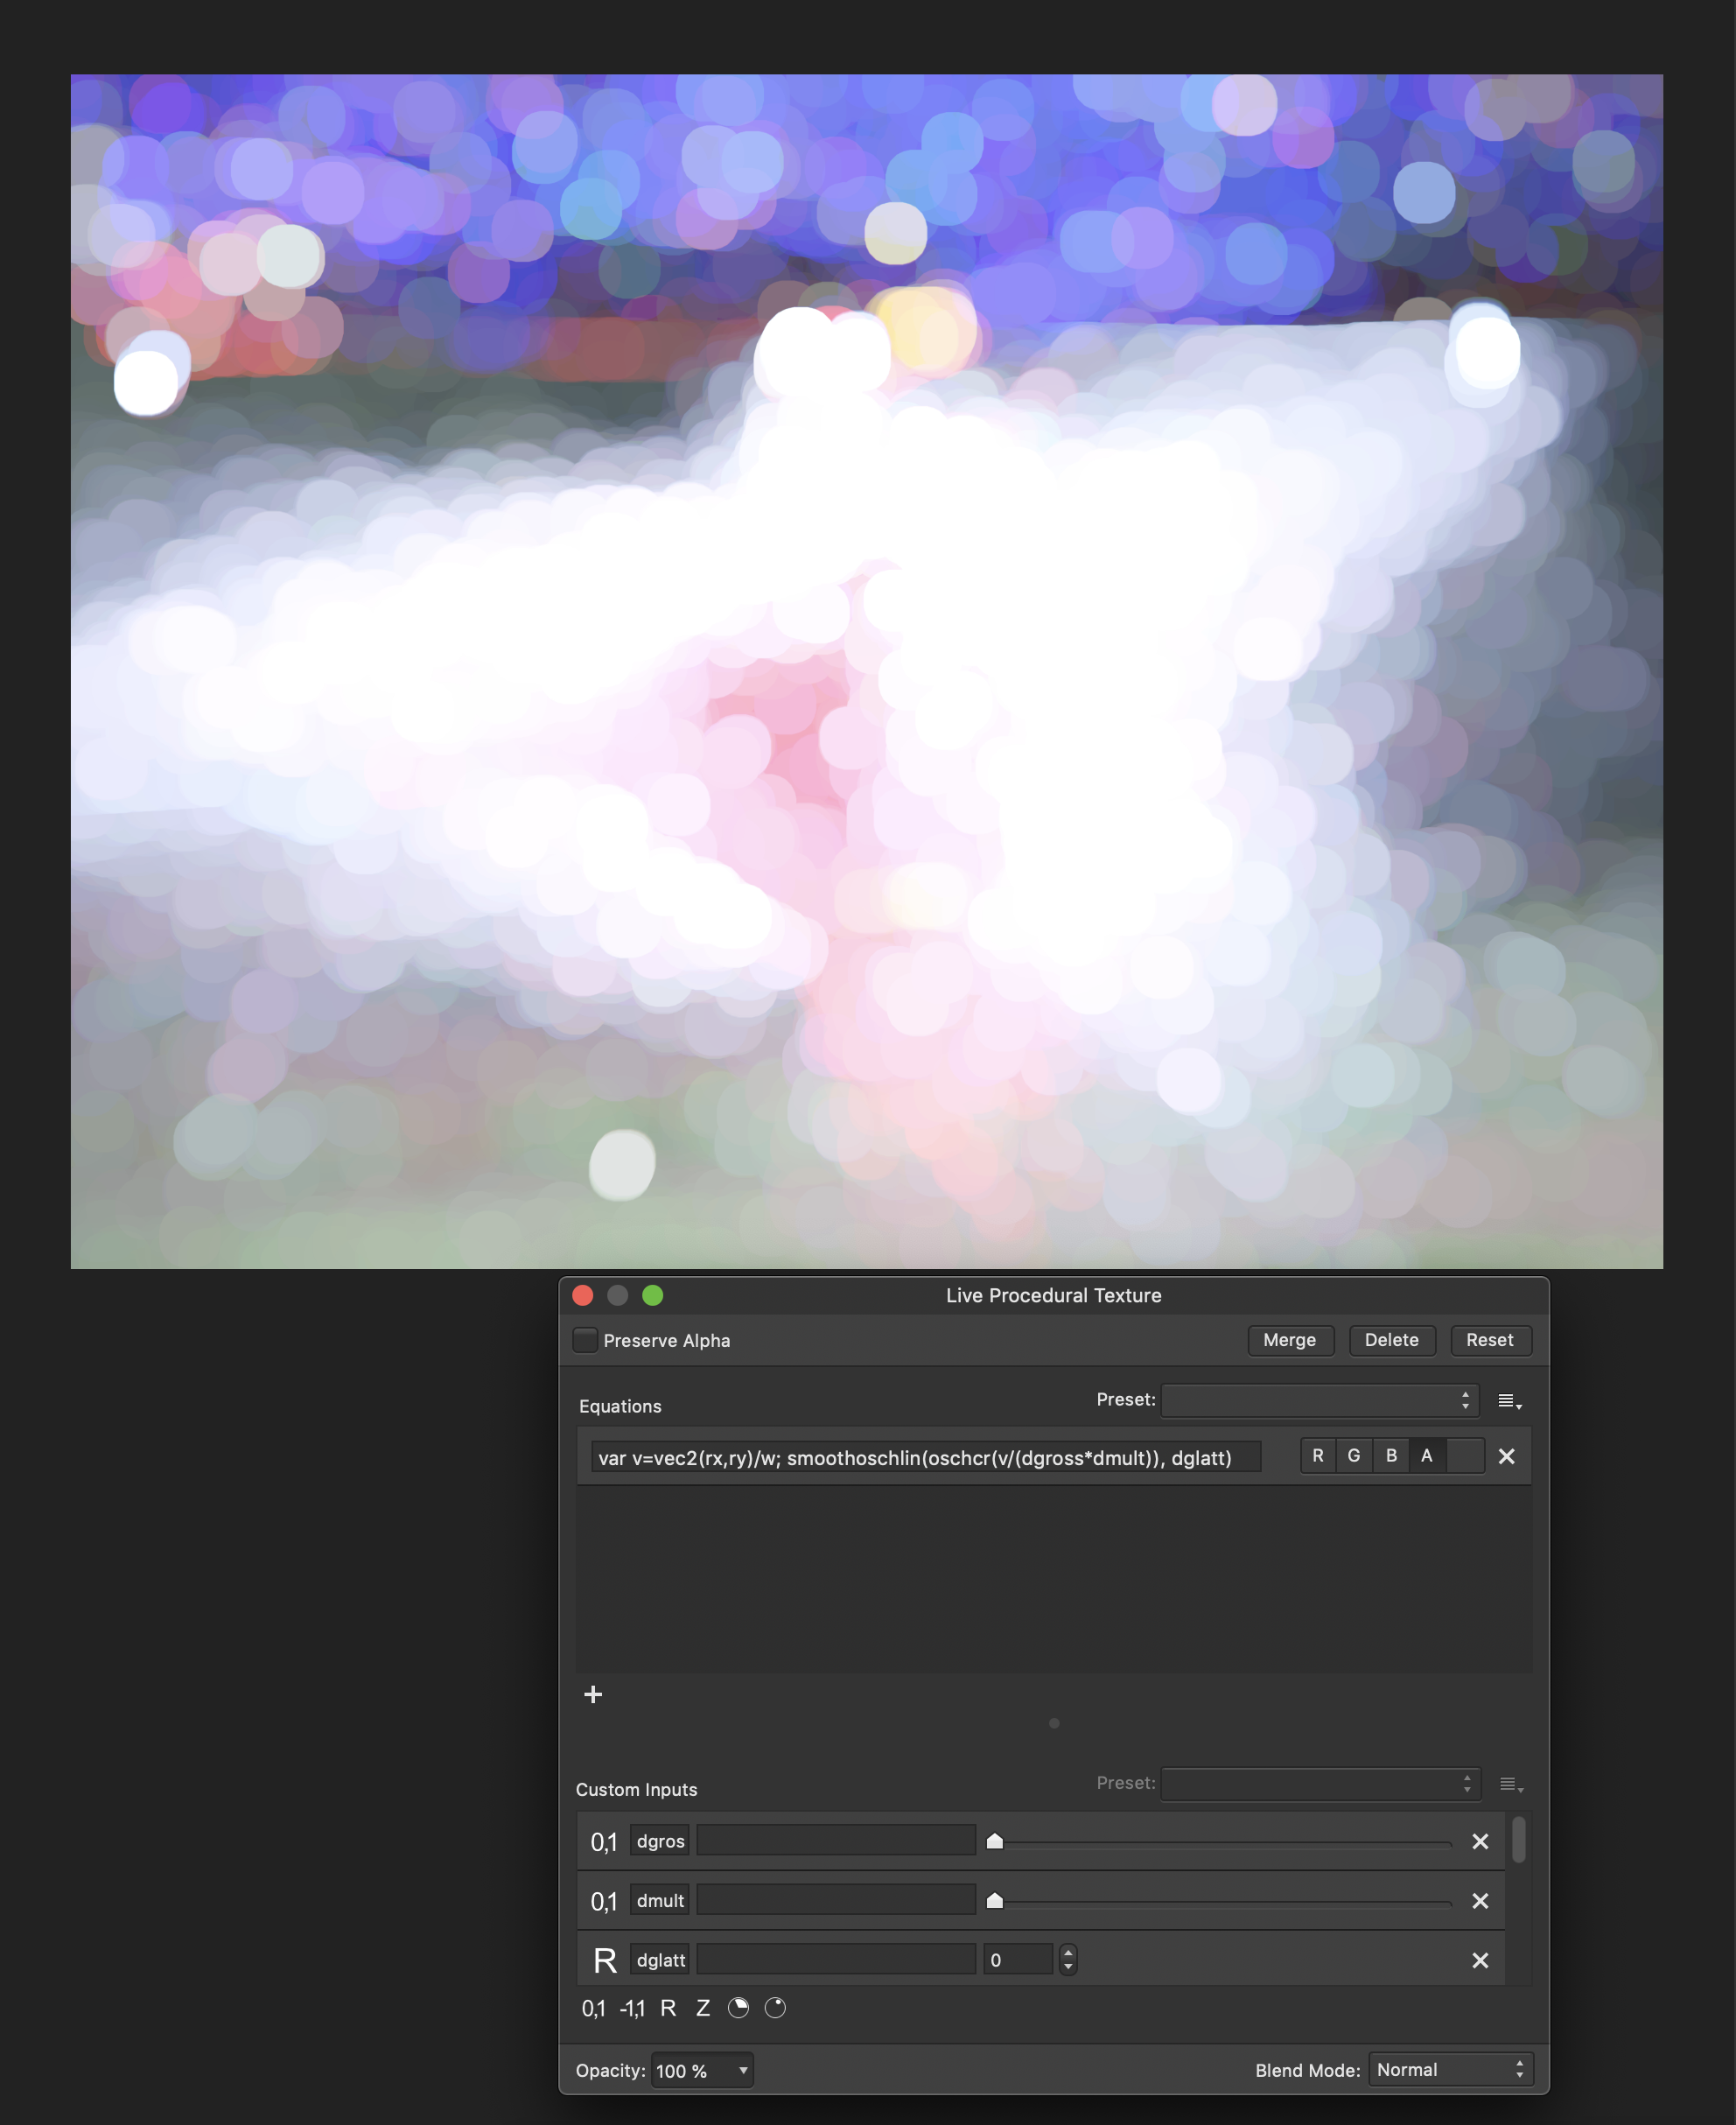1736x2125 pixels.
Task: Close the Live Procedural Texture window
Action: point(583,1296)
